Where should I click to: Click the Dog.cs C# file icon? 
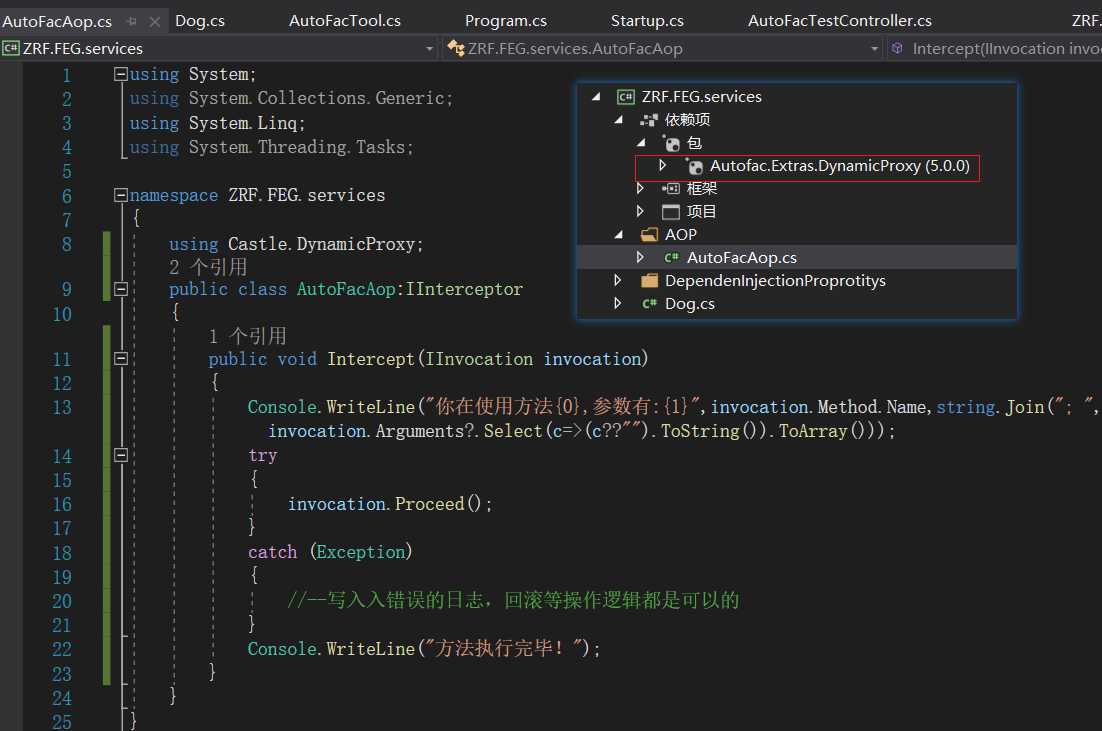click(649, 304)
